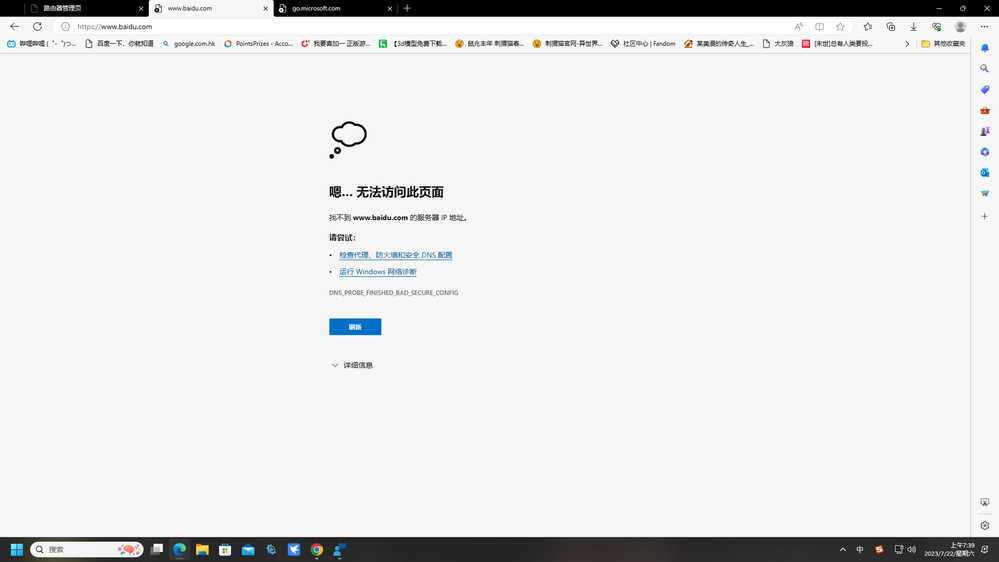Image resolution: width=999 pixels, height=562 pixels.
Task: Open Mail app from the taskbar
Action: click(248, 549)
